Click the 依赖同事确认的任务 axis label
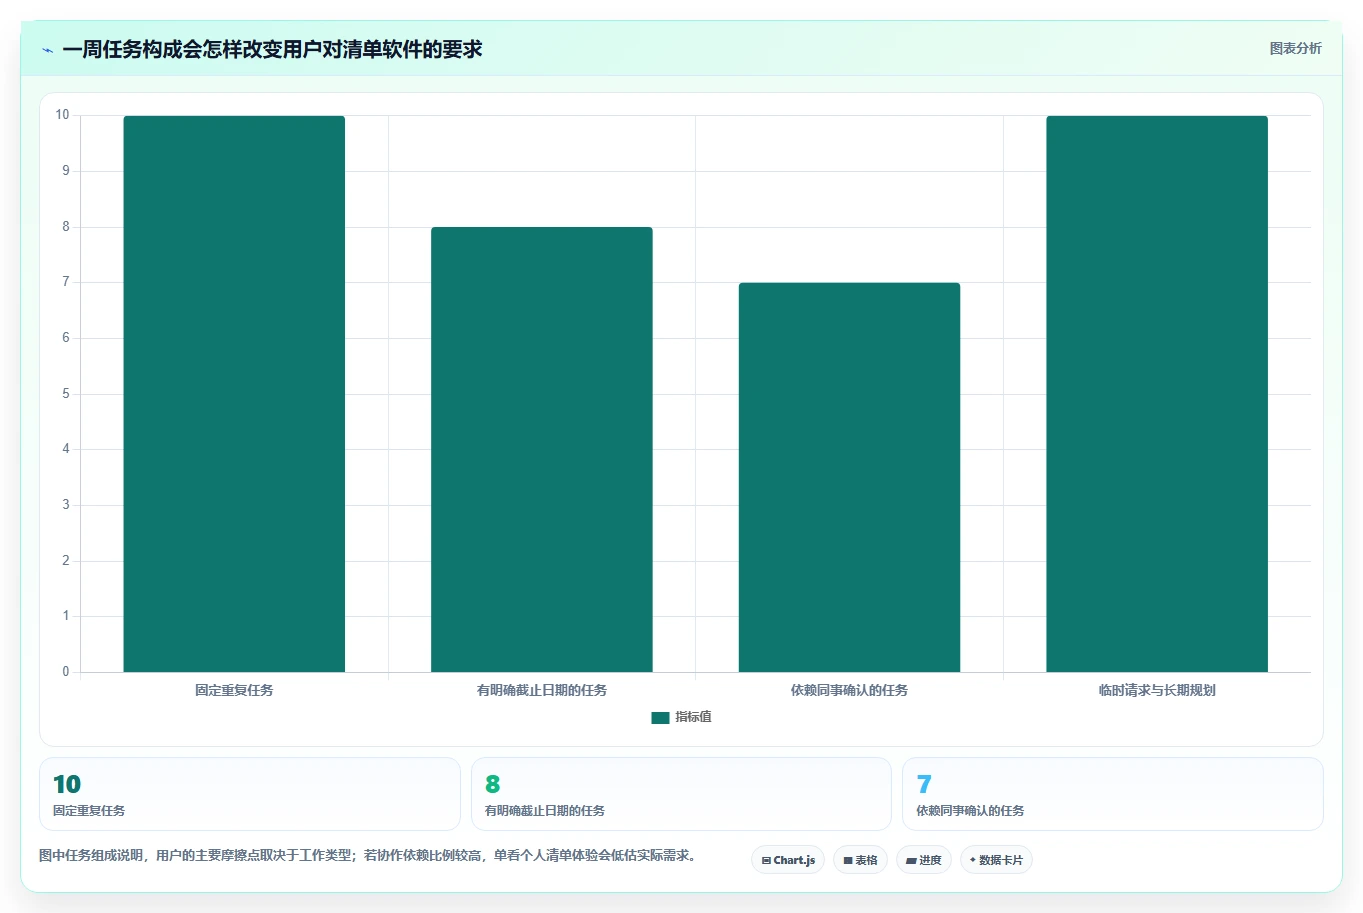 tap(849, 690)
